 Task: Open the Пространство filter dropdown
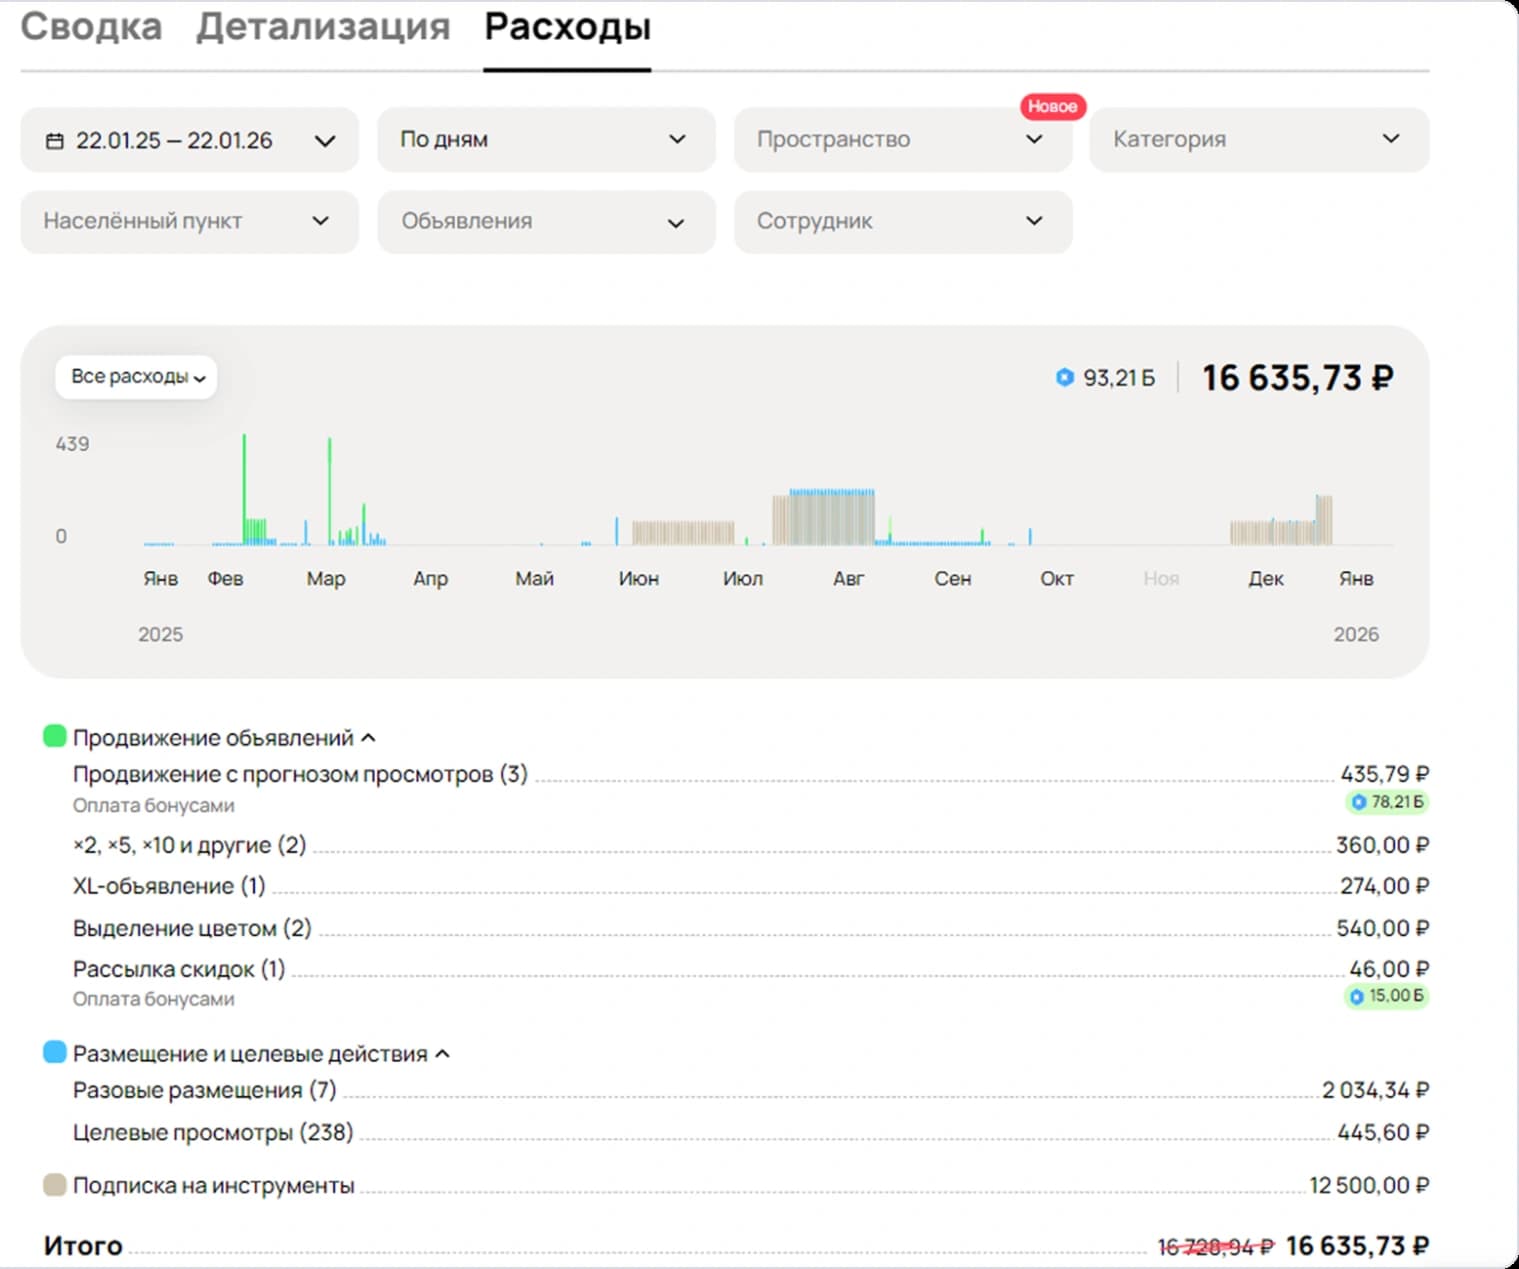pos(903,140)
